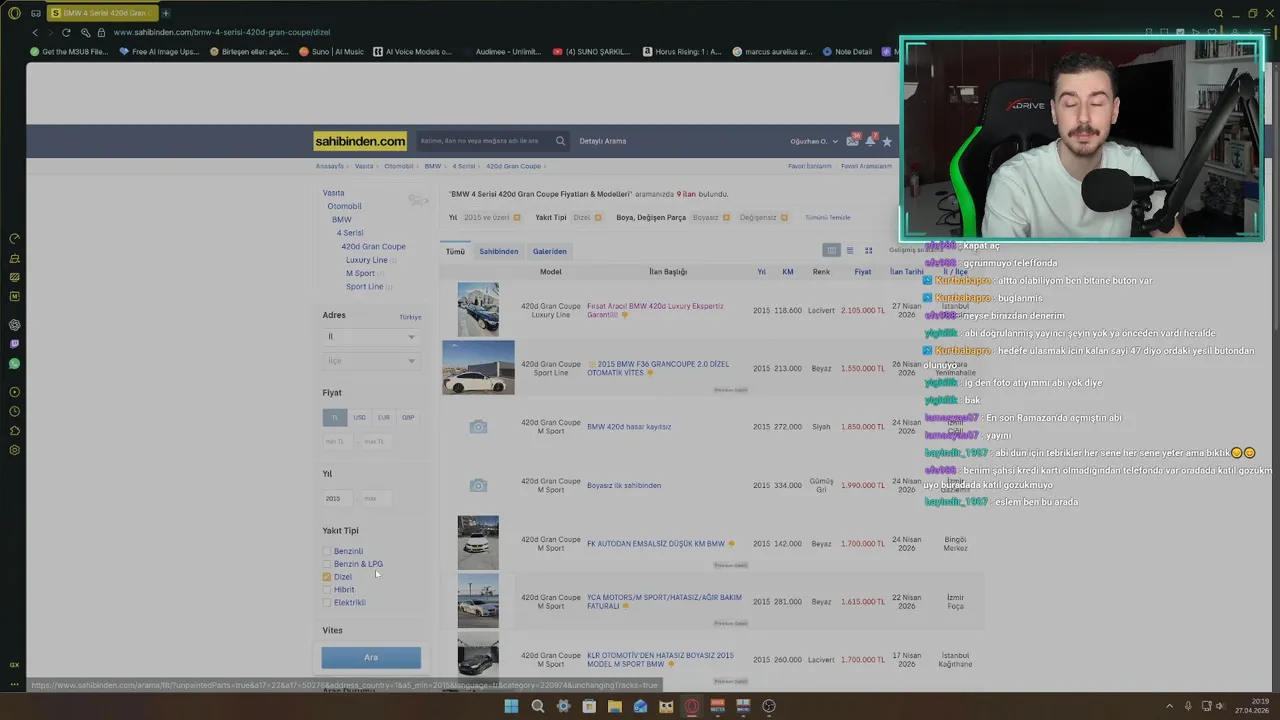Open browser search icon at top right

tap(1218, 13)
